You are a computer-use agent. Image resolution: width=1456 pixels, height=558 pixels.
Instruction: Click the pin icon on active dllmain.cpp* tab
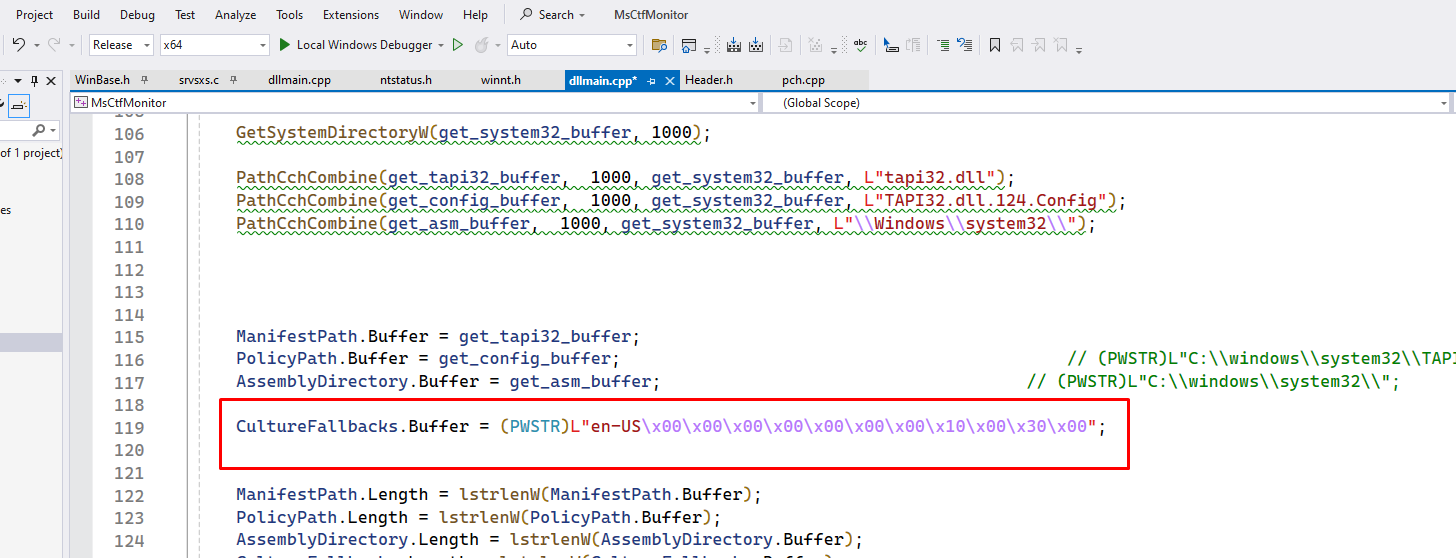651,80
